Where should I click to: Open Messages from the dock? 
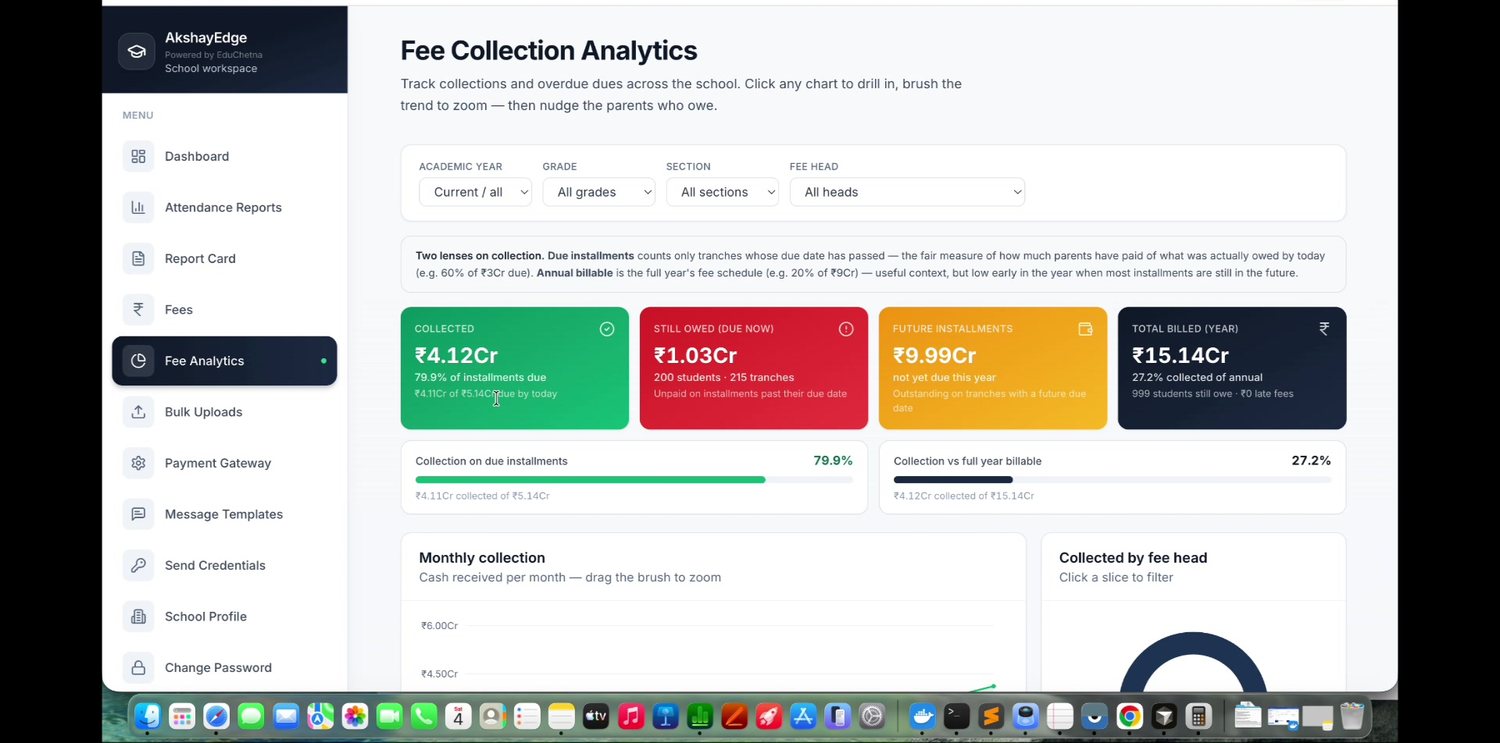pos(251,716)
